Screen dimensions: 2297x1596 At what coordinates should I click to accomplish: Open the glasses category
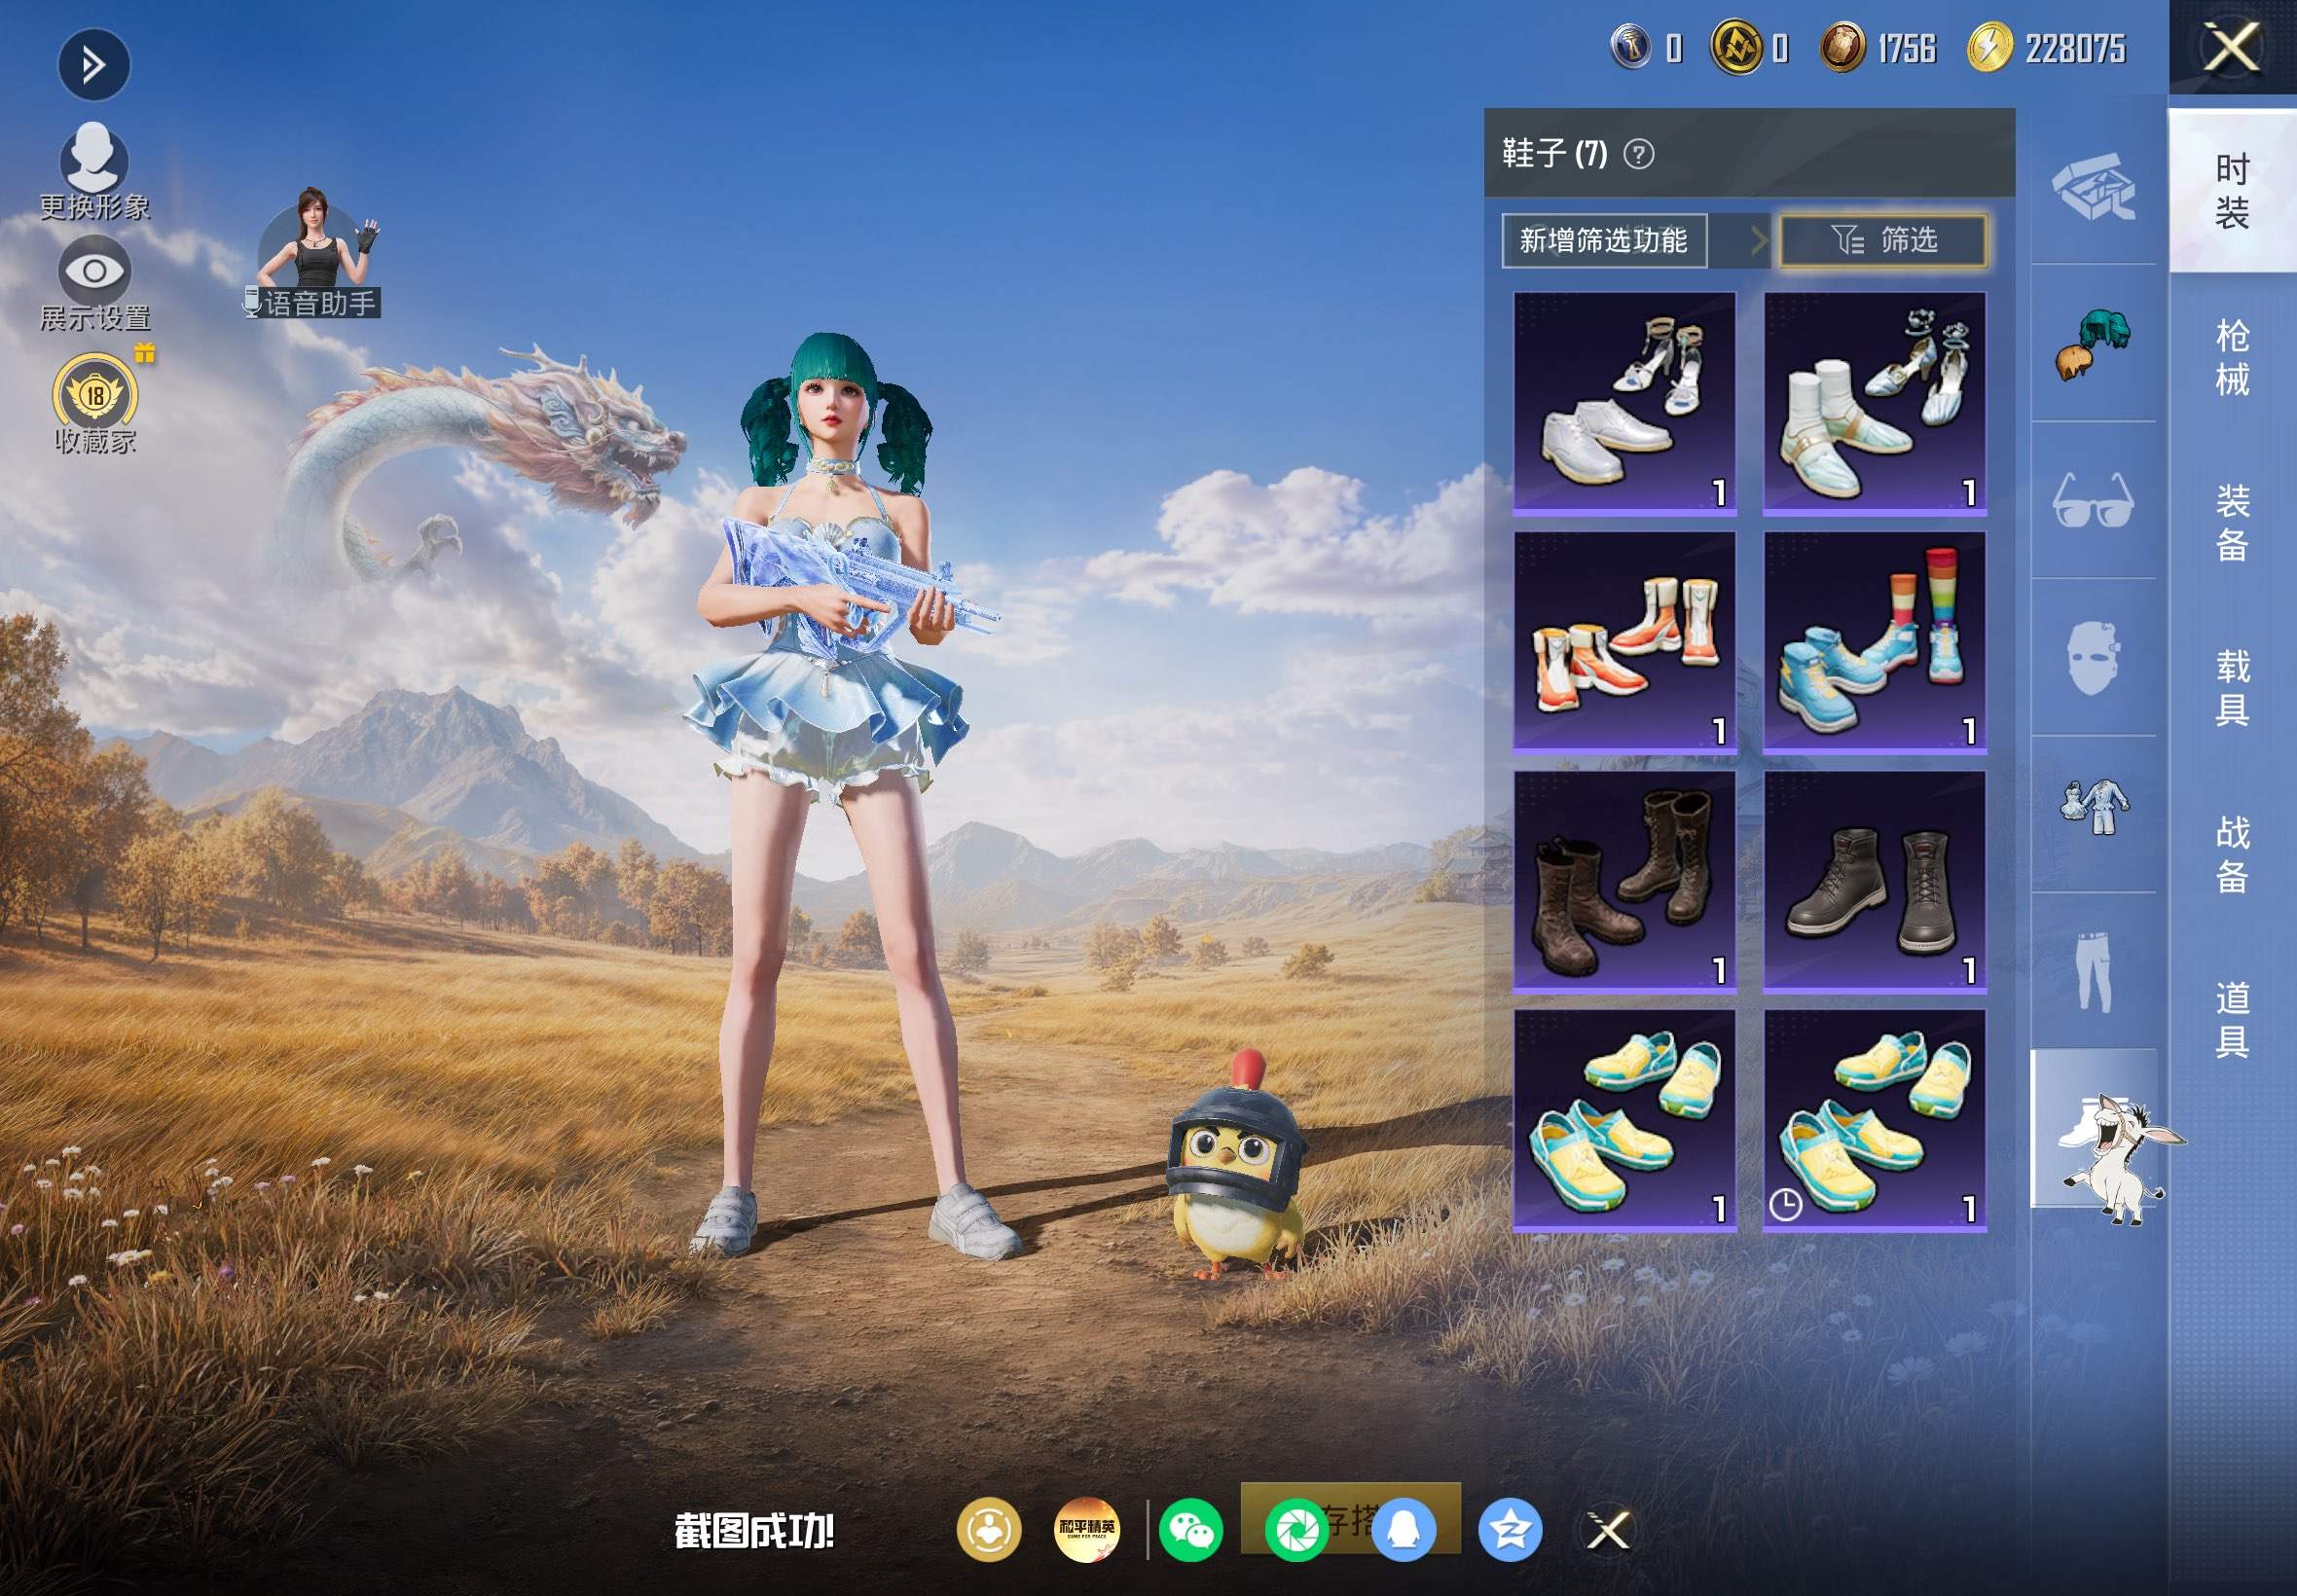pos(2093,500)
